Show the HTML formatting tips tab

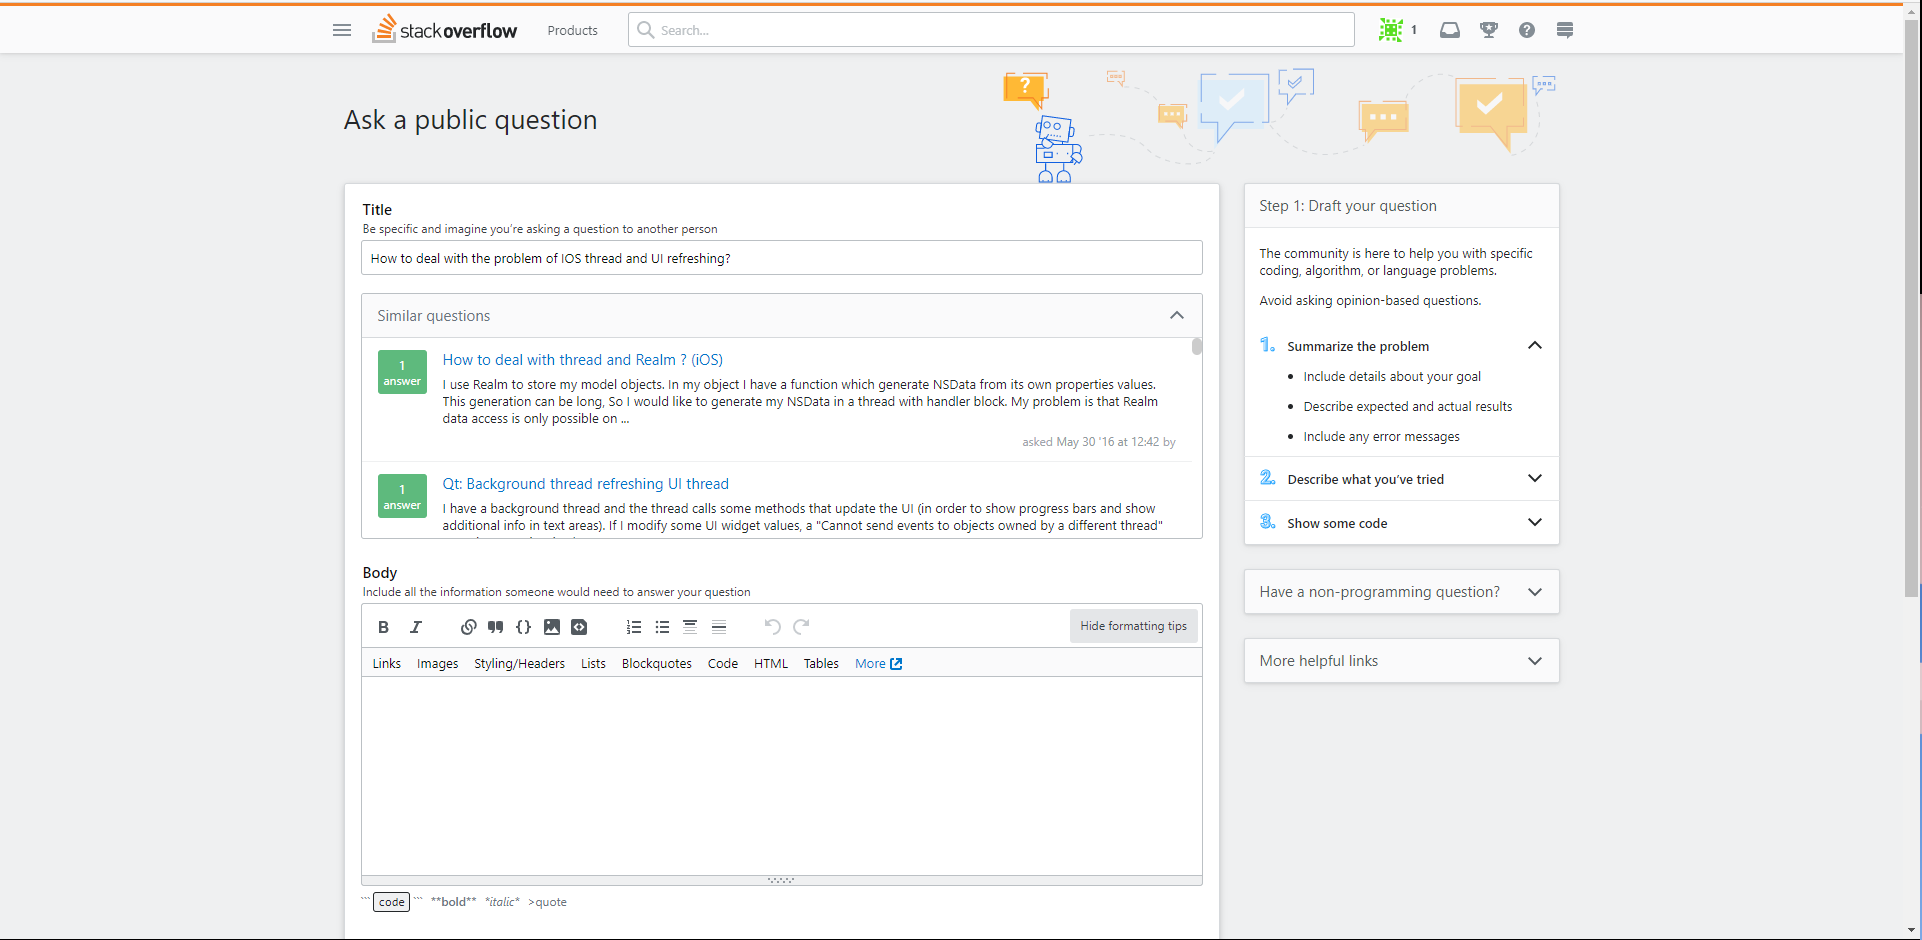[771, 663]
